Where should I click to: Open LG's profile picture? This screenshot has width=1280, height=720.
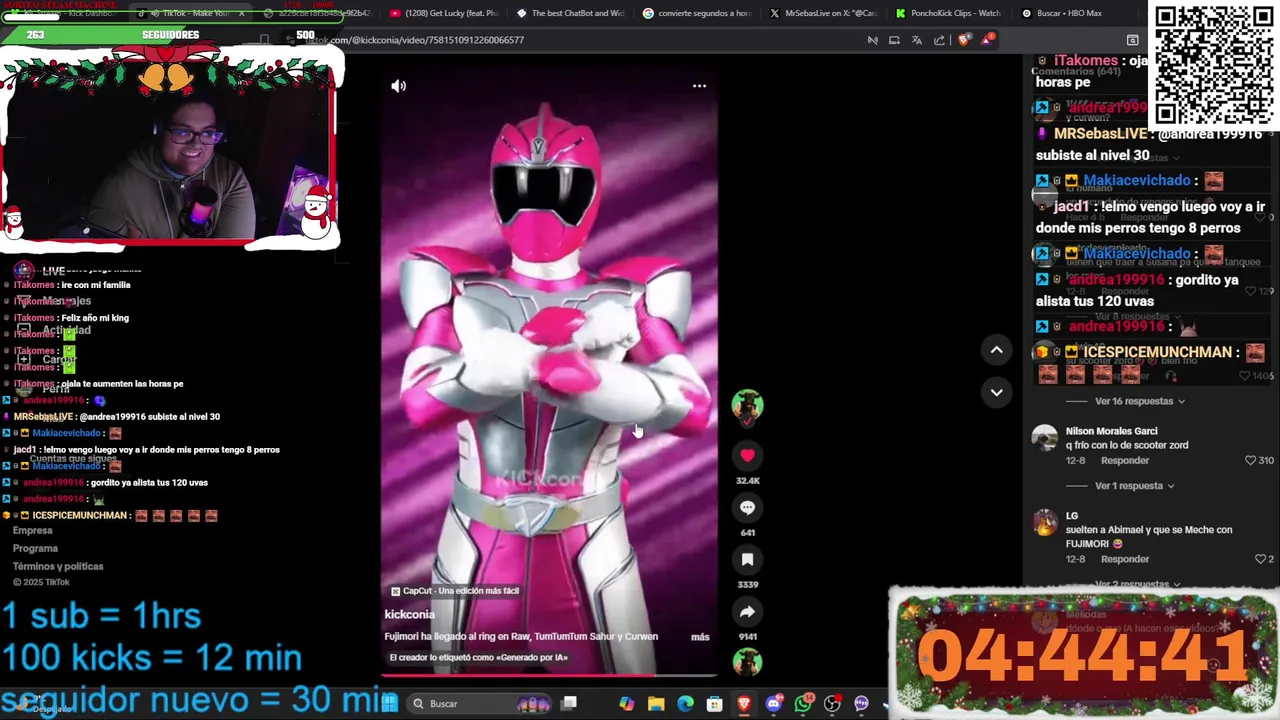pos(1045,522)
